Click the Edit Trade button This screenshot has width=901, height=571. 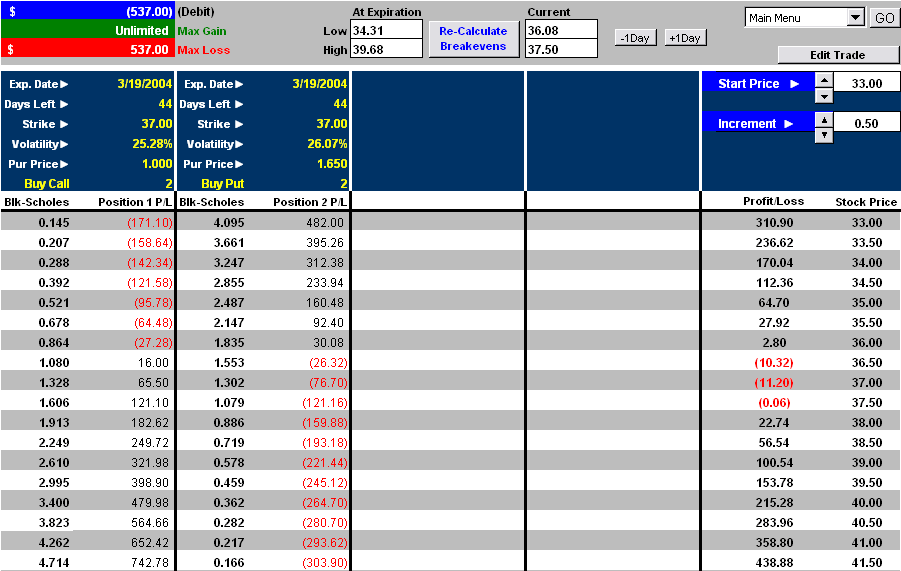pos(838,55)
